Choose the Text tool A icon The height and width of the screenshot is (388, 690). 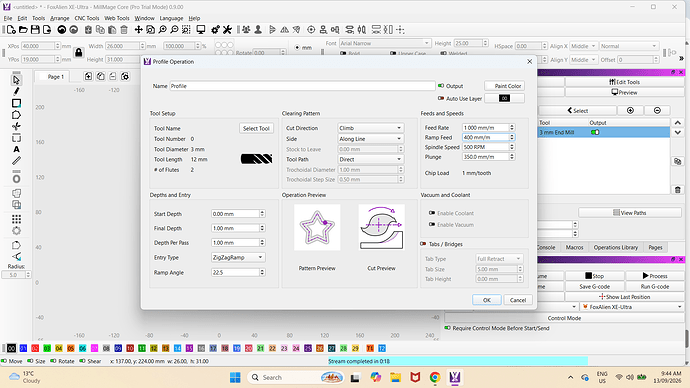[16, 150]
